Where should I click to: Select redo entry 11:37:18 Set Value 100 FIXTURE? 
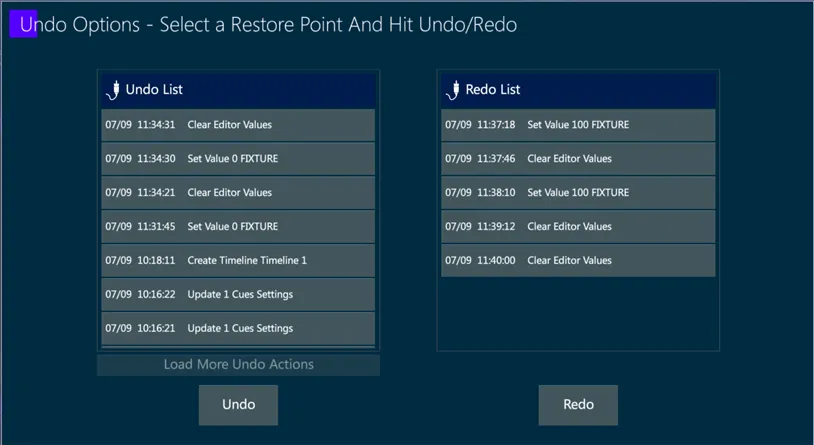578,125
